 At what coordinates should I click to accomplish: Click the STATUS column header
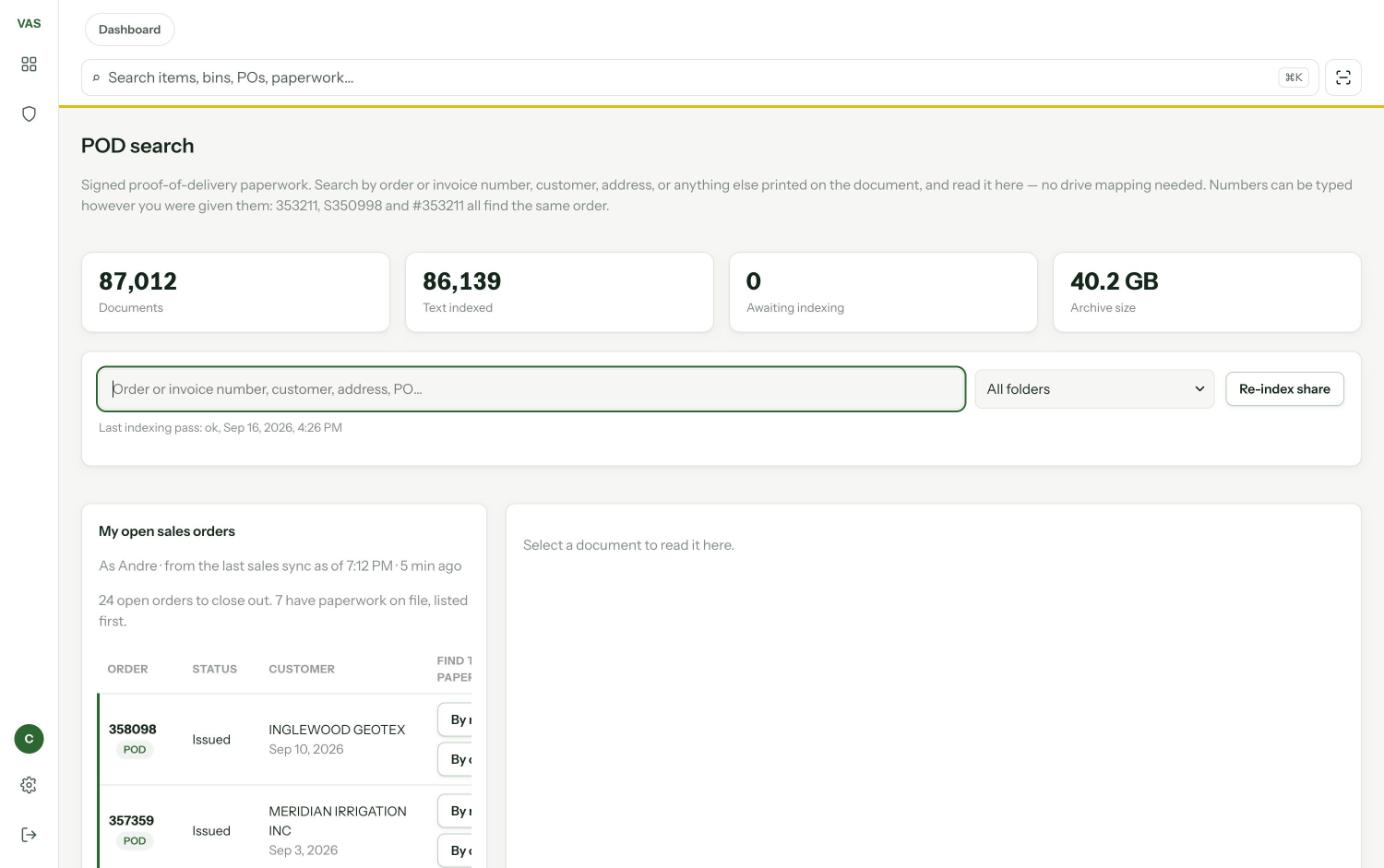point(215,669)
